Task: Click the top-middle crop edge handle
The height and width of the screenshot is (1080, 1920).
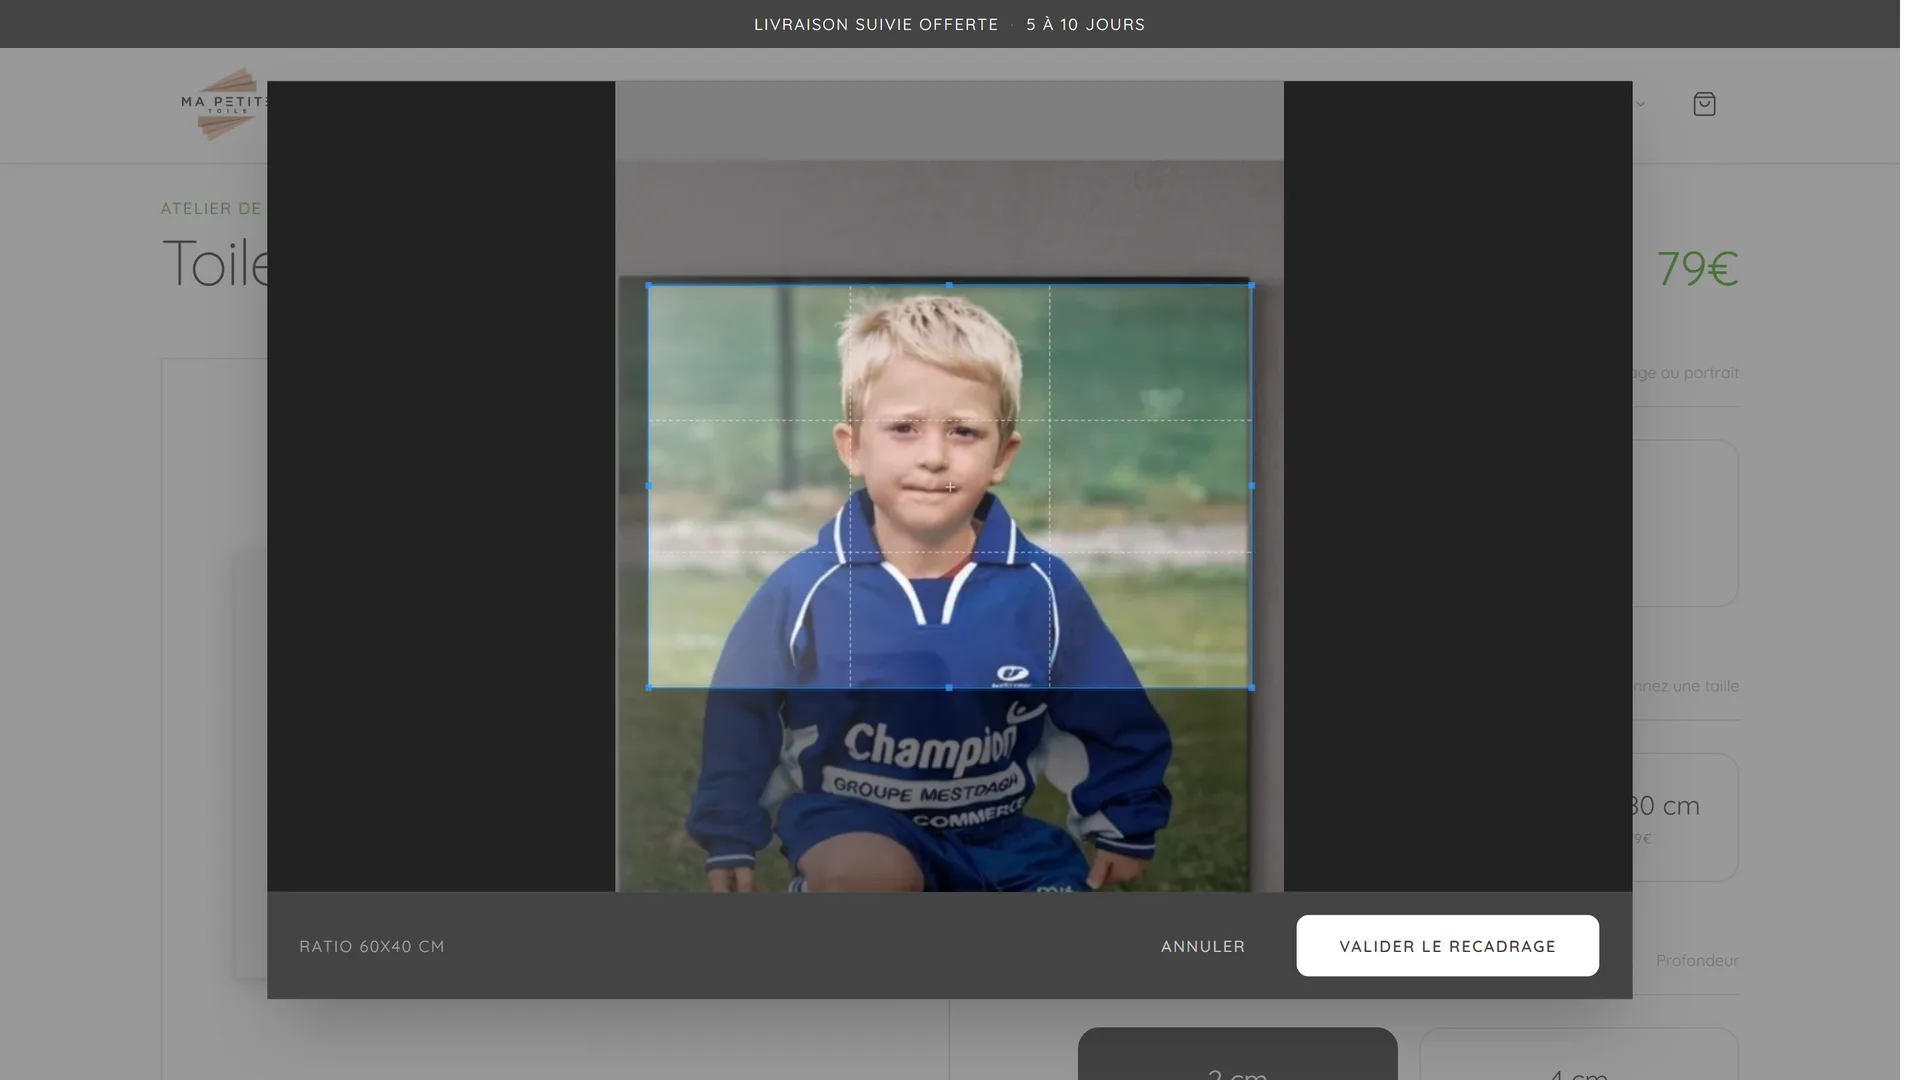Action: coord(949,285)
